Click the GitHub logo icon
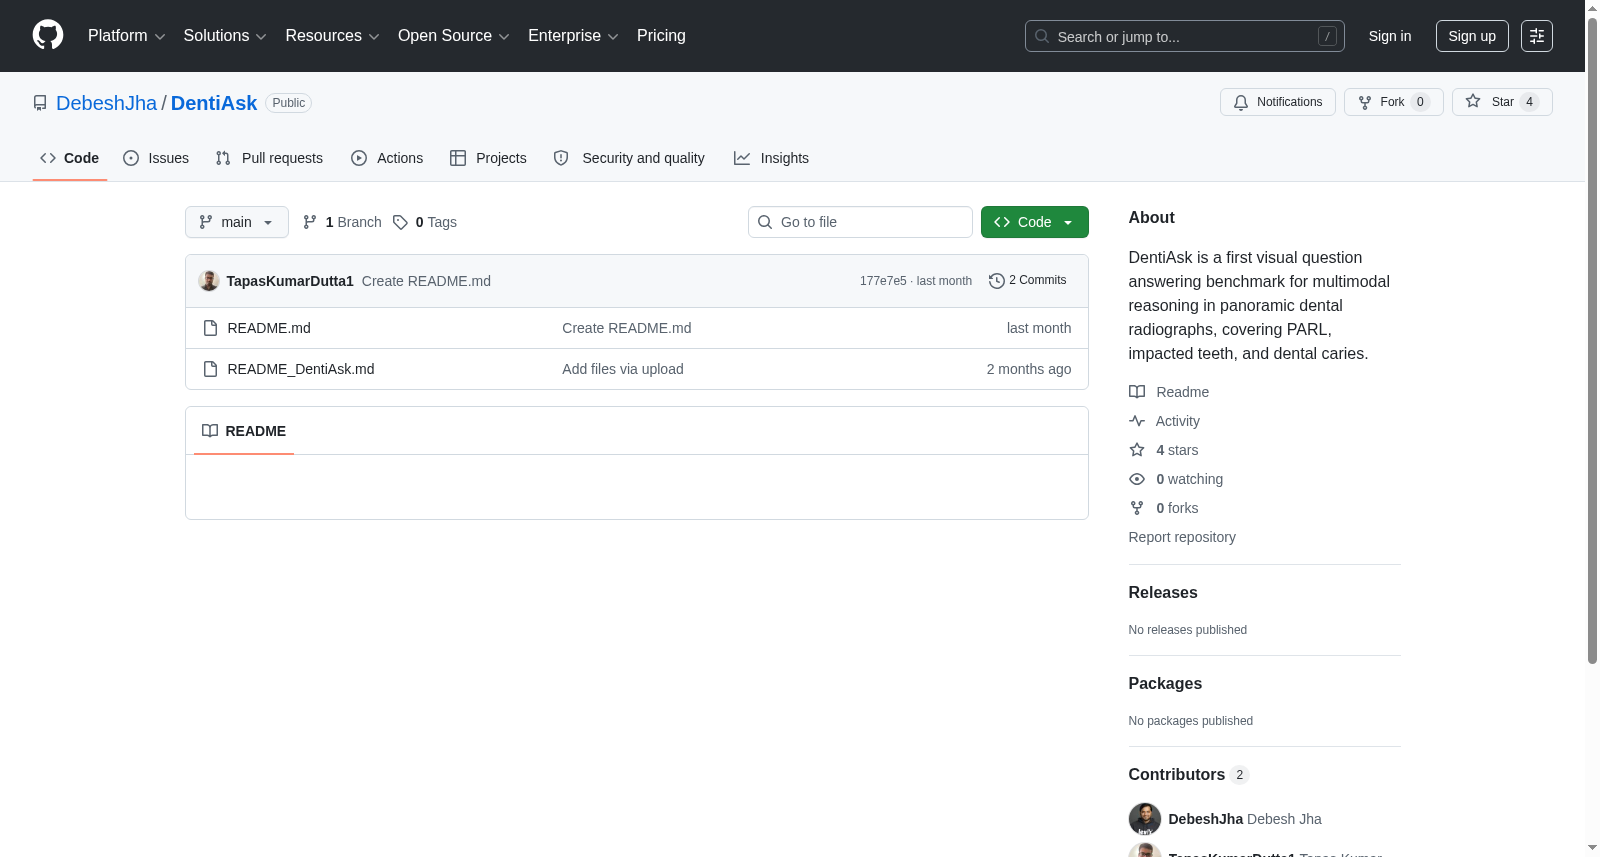Viewport: 1600px width, 857px height. click(x=48, y=35)
